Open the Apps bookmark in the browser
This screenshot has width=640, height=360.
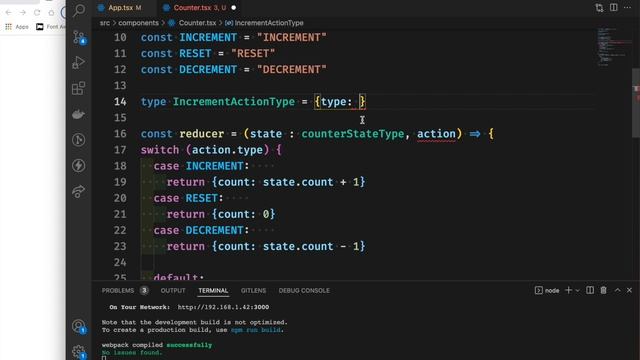tap(17, 27)
